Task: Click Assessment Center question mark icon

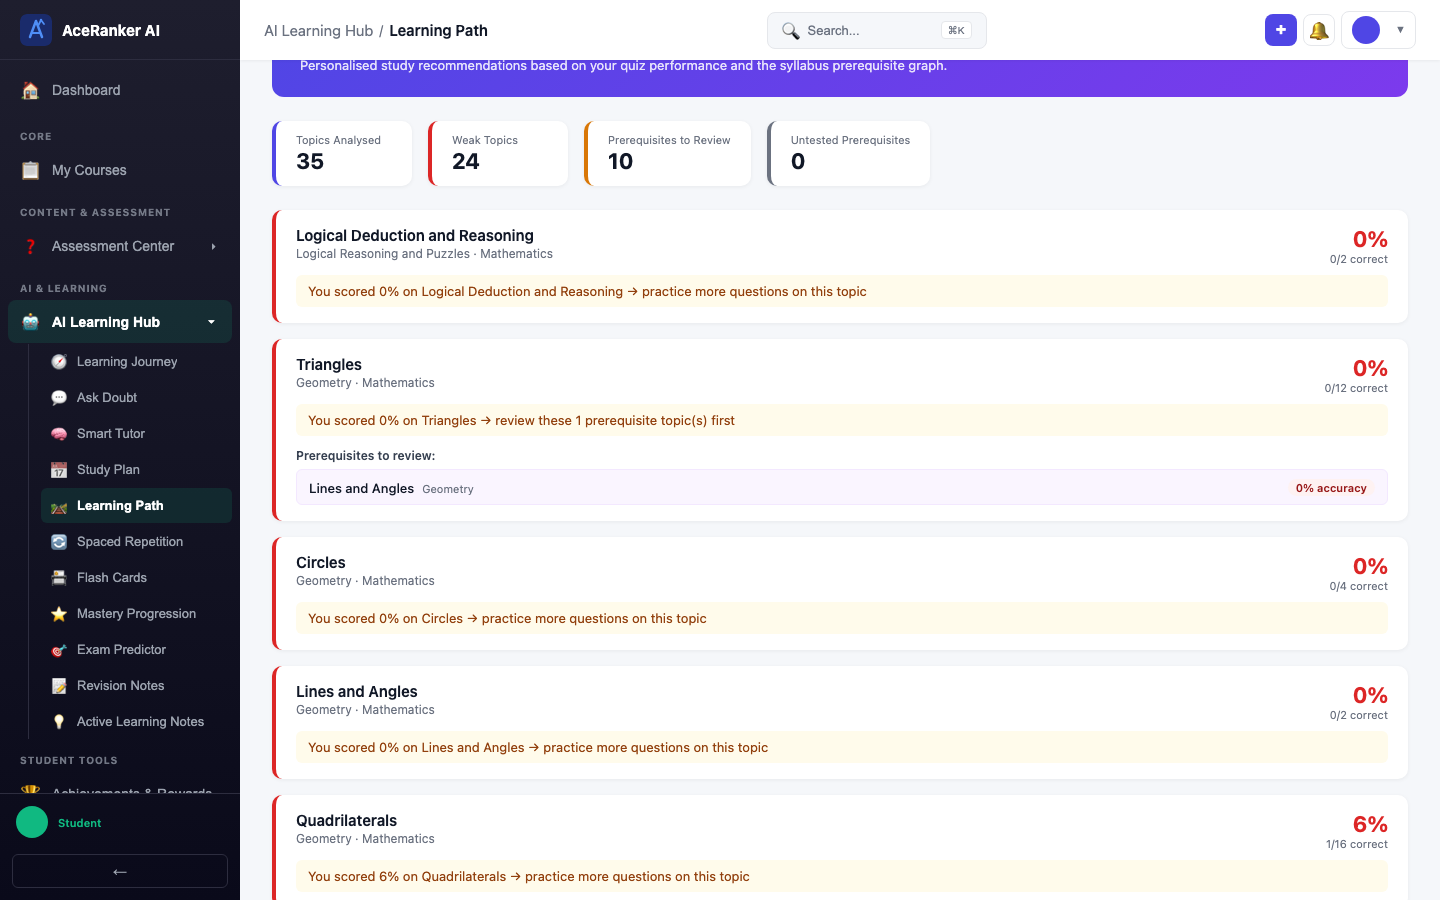Action: pyautogui.click(x=31, y=246)
